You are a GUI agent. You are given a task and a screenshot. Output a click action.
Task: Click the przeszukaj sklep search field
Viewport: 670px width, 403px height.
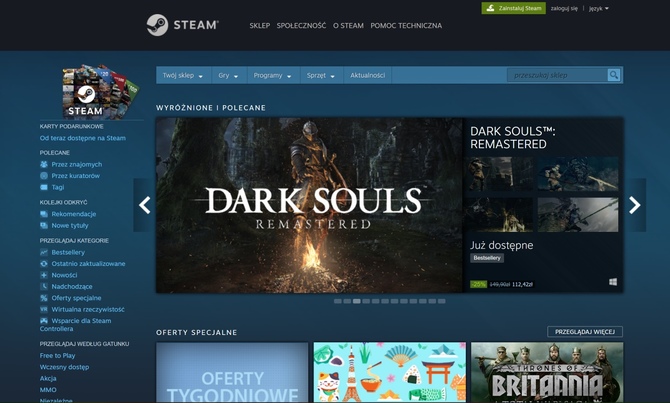coord(557,75)
